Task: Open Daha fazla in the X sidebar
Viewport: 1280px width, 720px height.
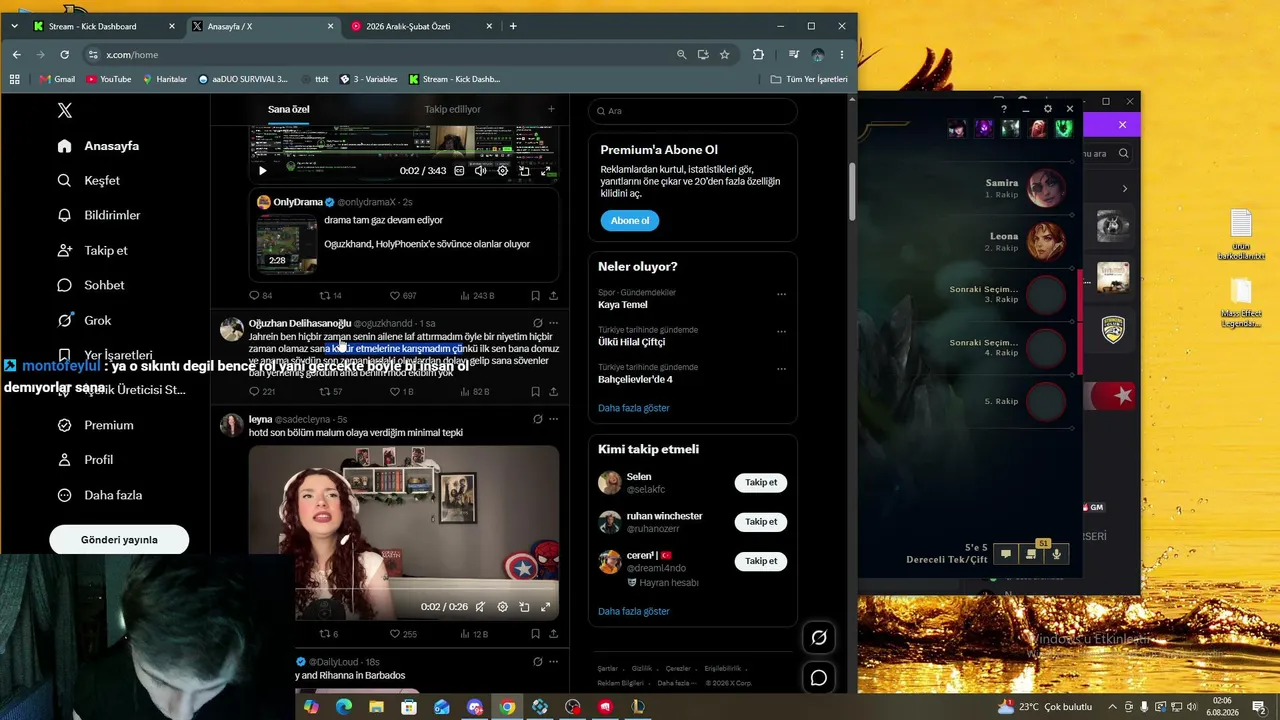Action: [x=100, y=496]
